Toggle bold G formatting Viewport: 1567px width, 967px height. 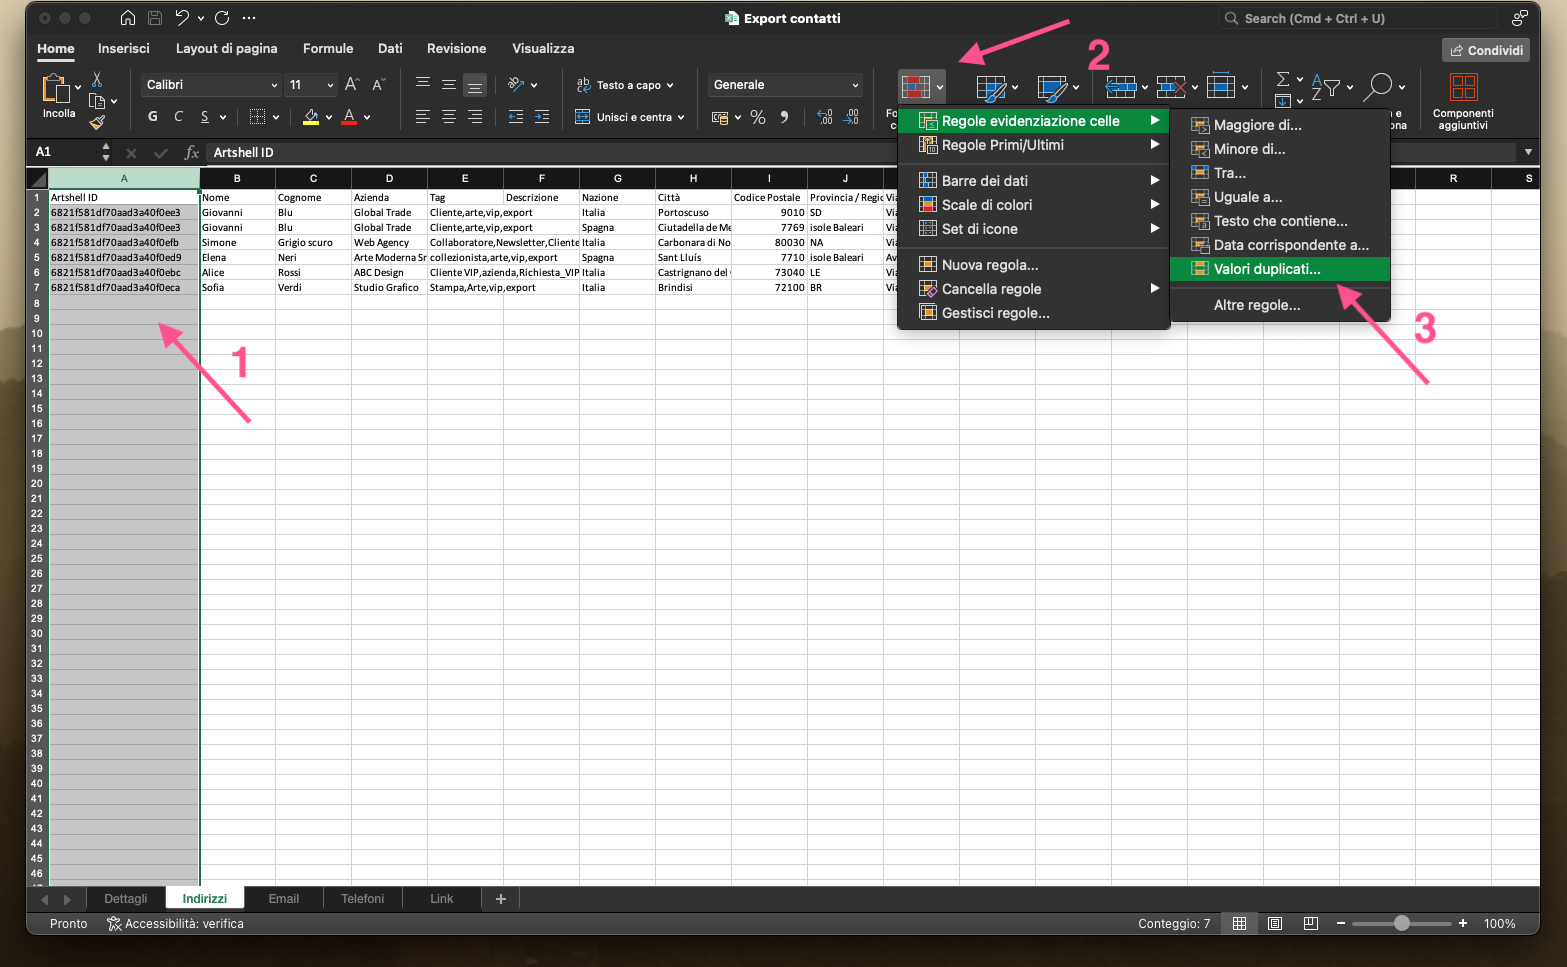153,117
